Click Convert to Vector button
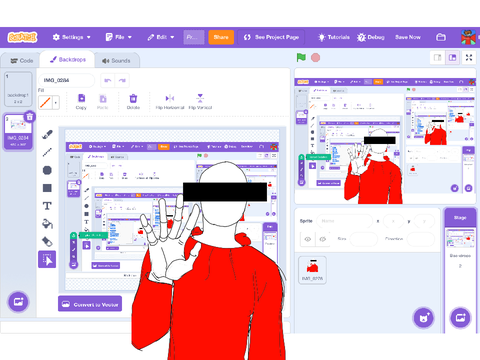Screen dimensions: 480x360 90,304
